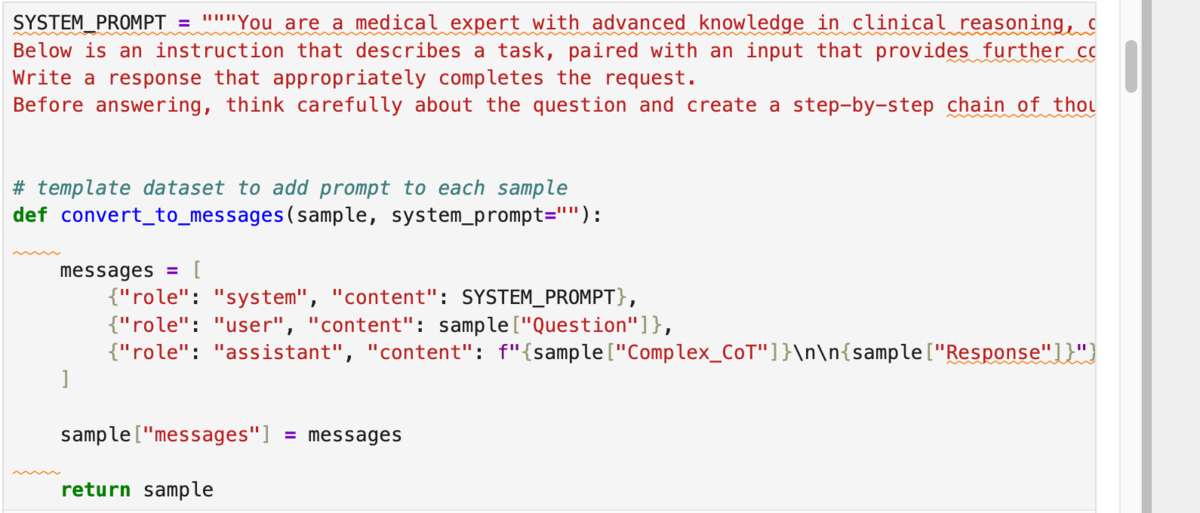Click the "Write a response" line of text
The width and height of the screenshot is (1200, 513).
pos(354,77)
